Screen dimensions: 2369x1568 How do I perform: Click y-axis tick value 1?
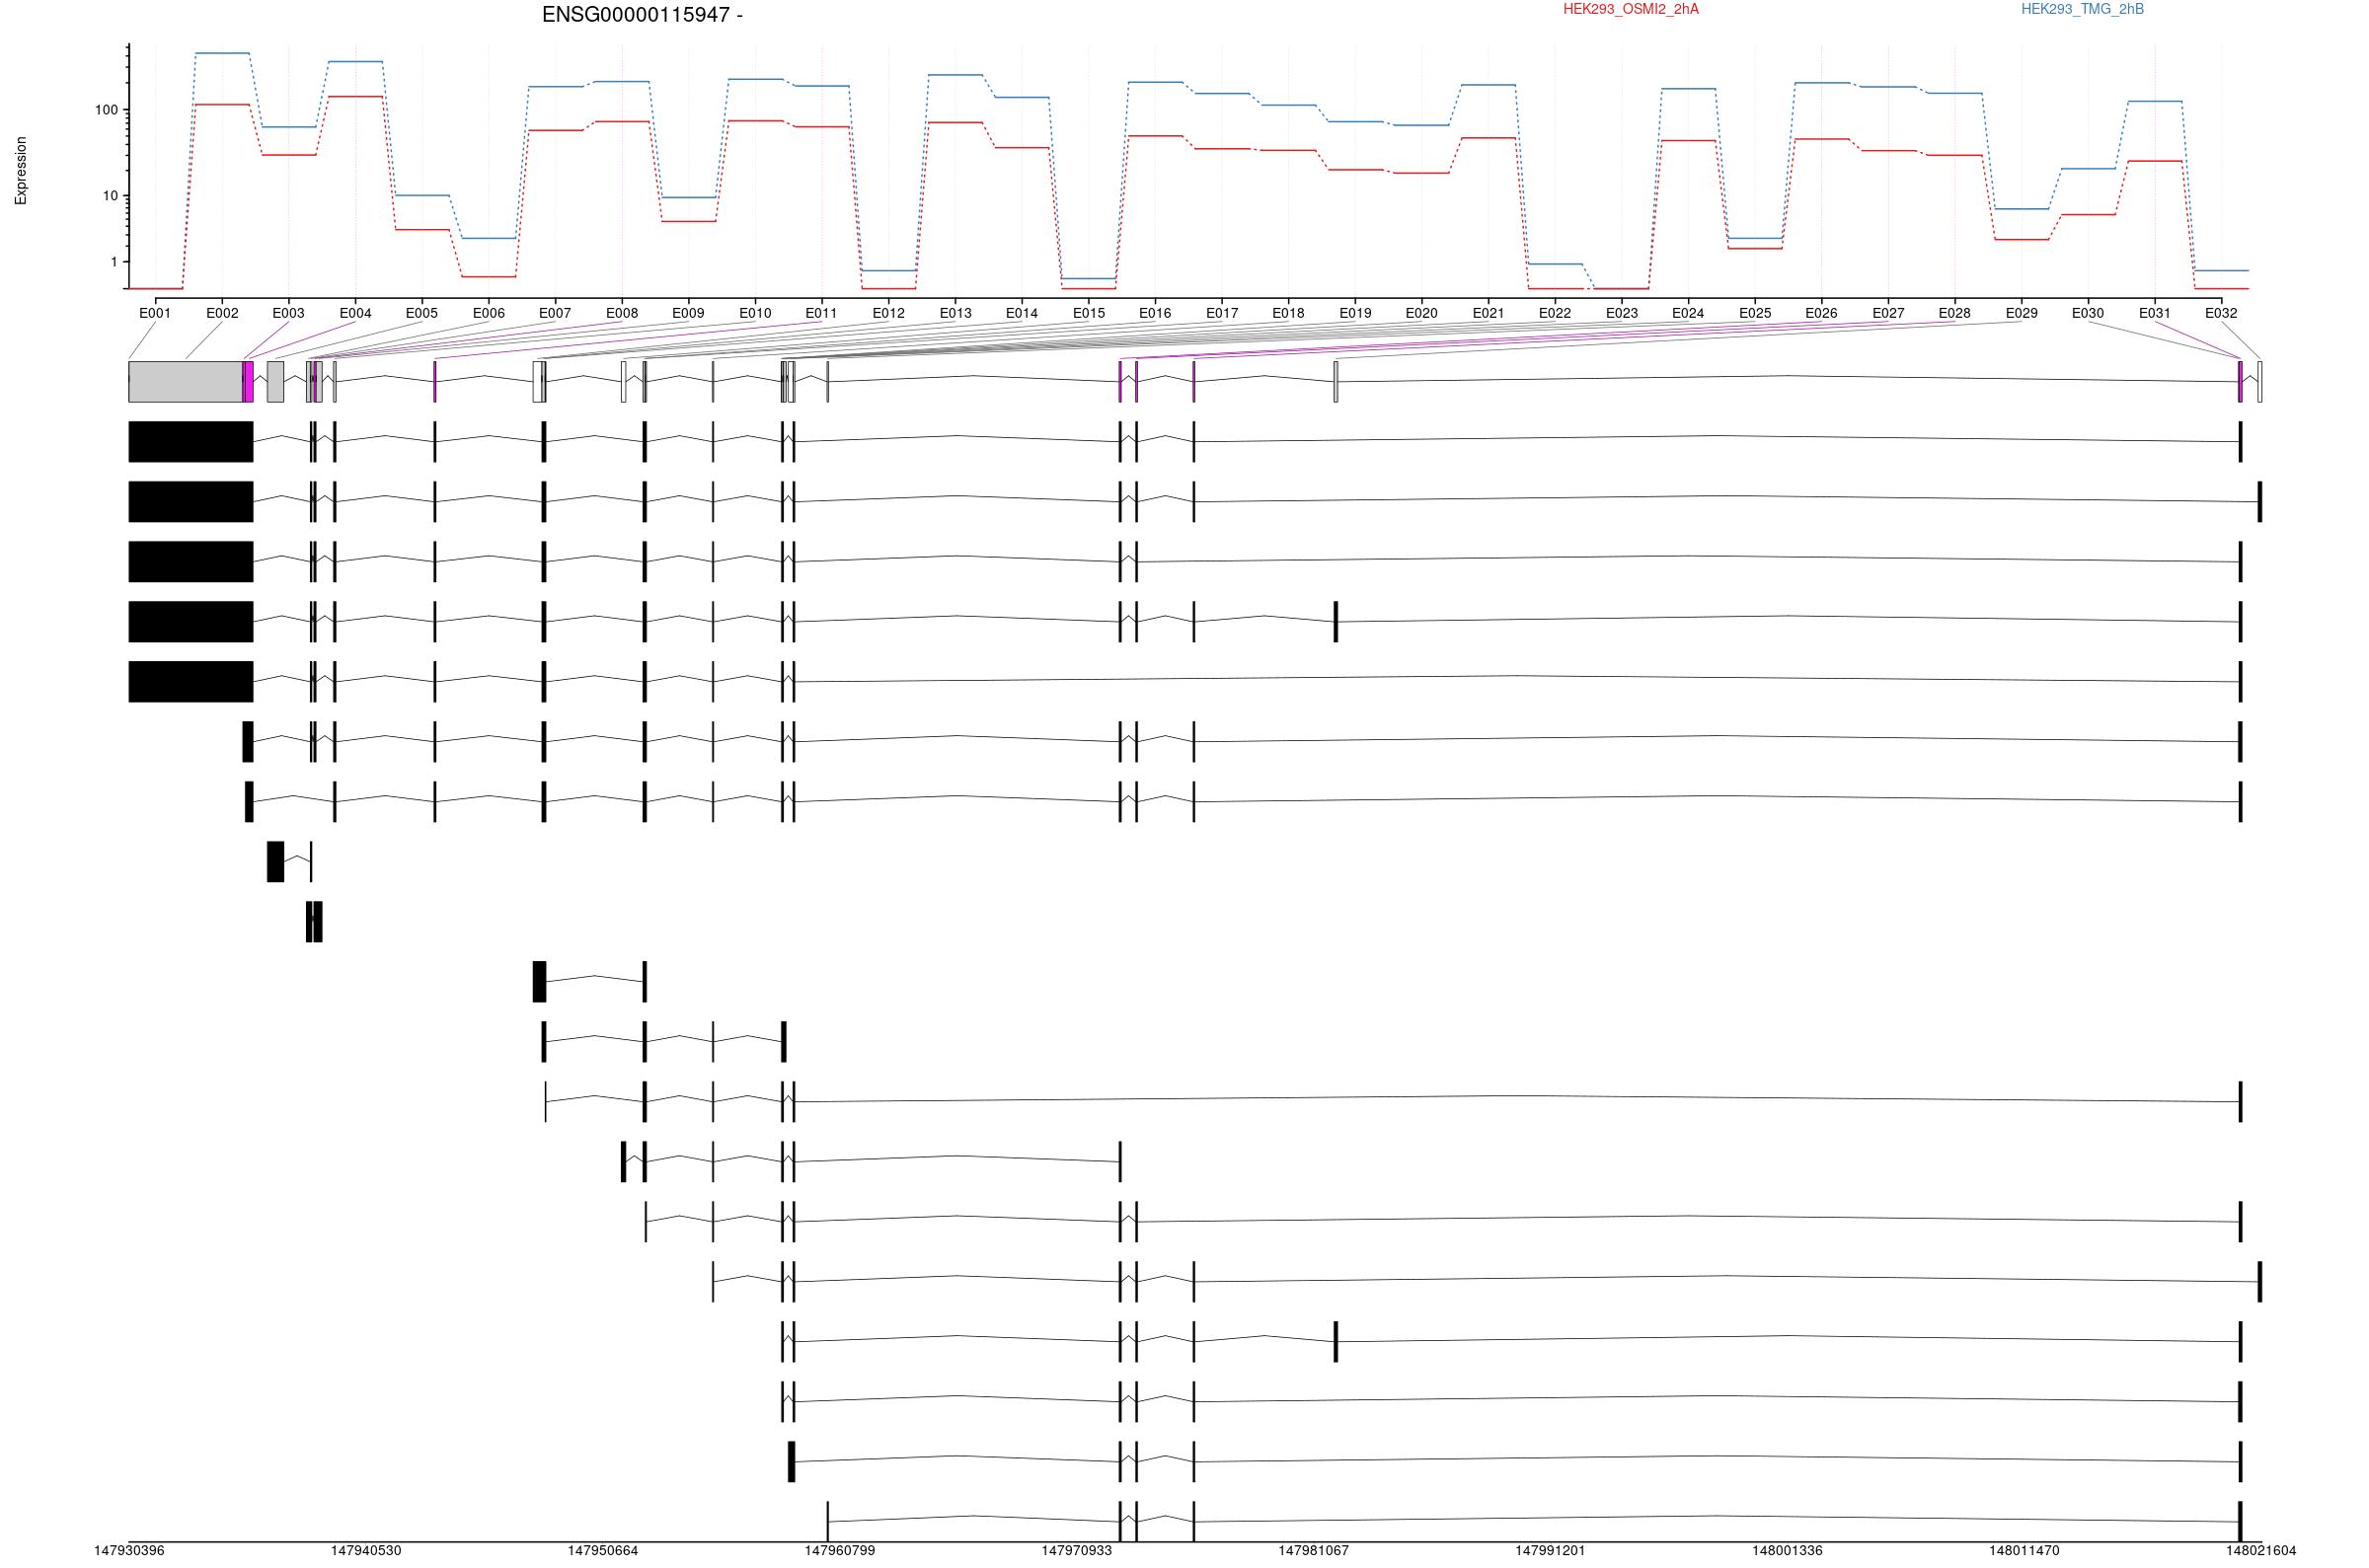[114, 262]
